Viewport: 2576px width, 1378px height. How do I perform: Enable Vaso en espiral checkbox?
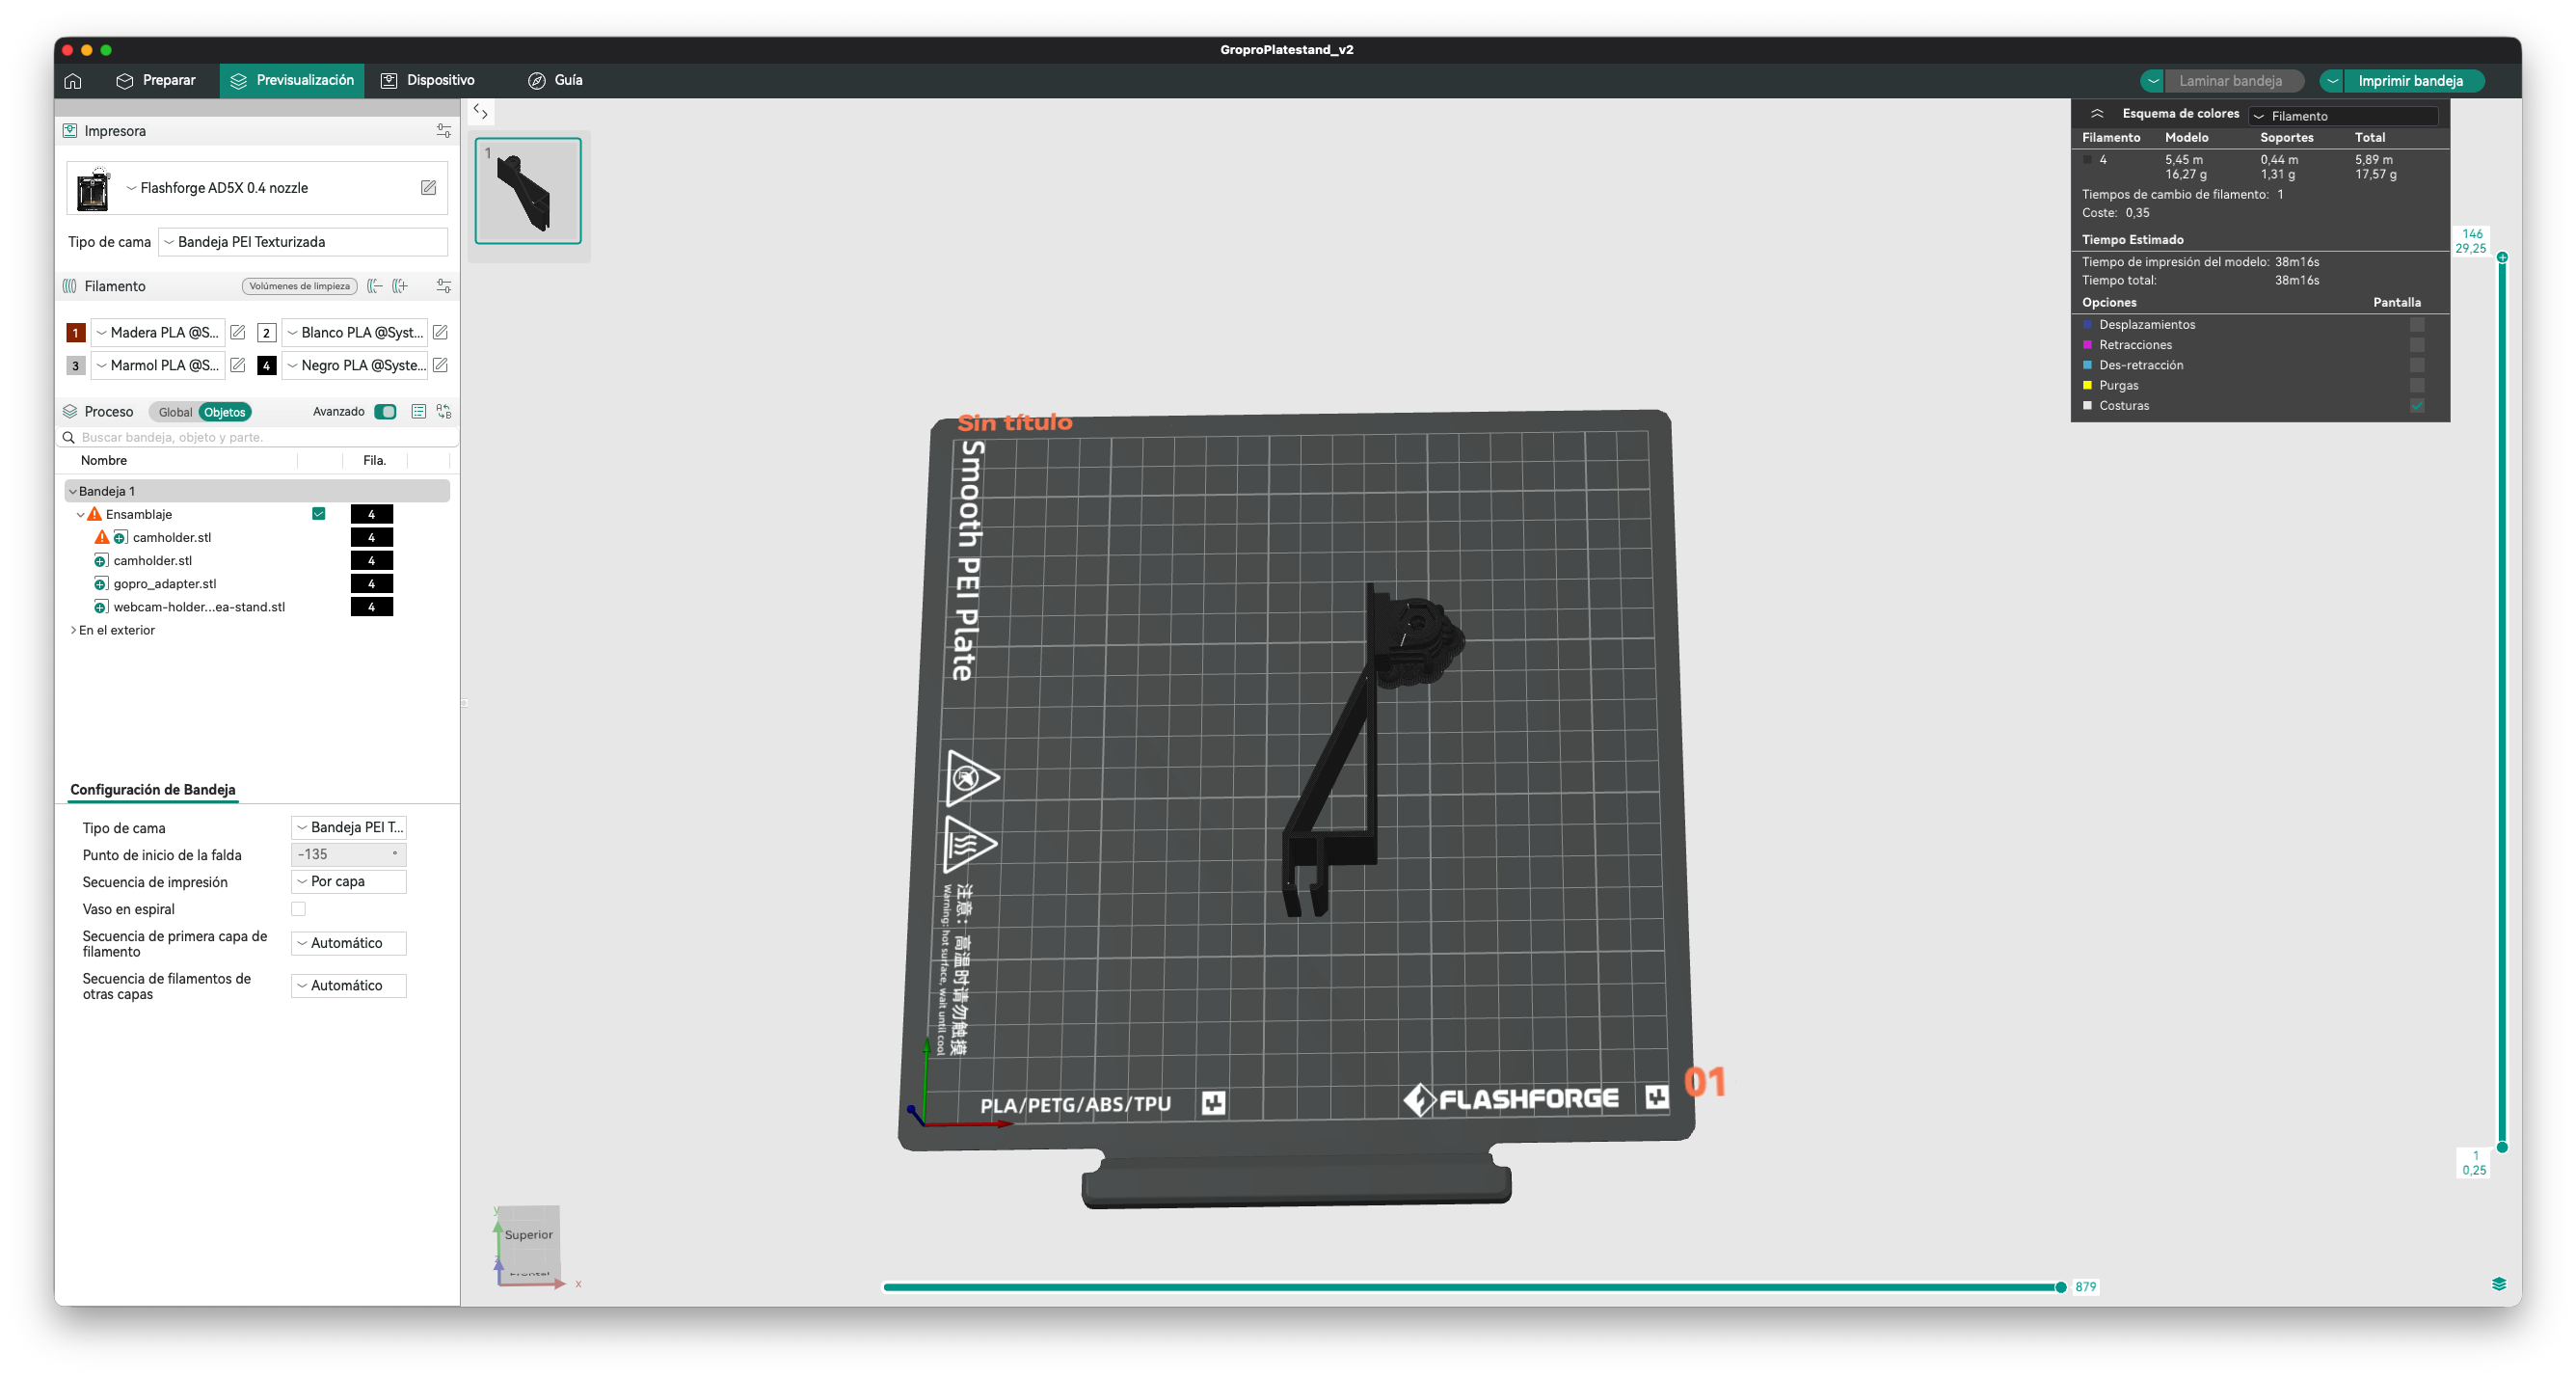[298, 909]
